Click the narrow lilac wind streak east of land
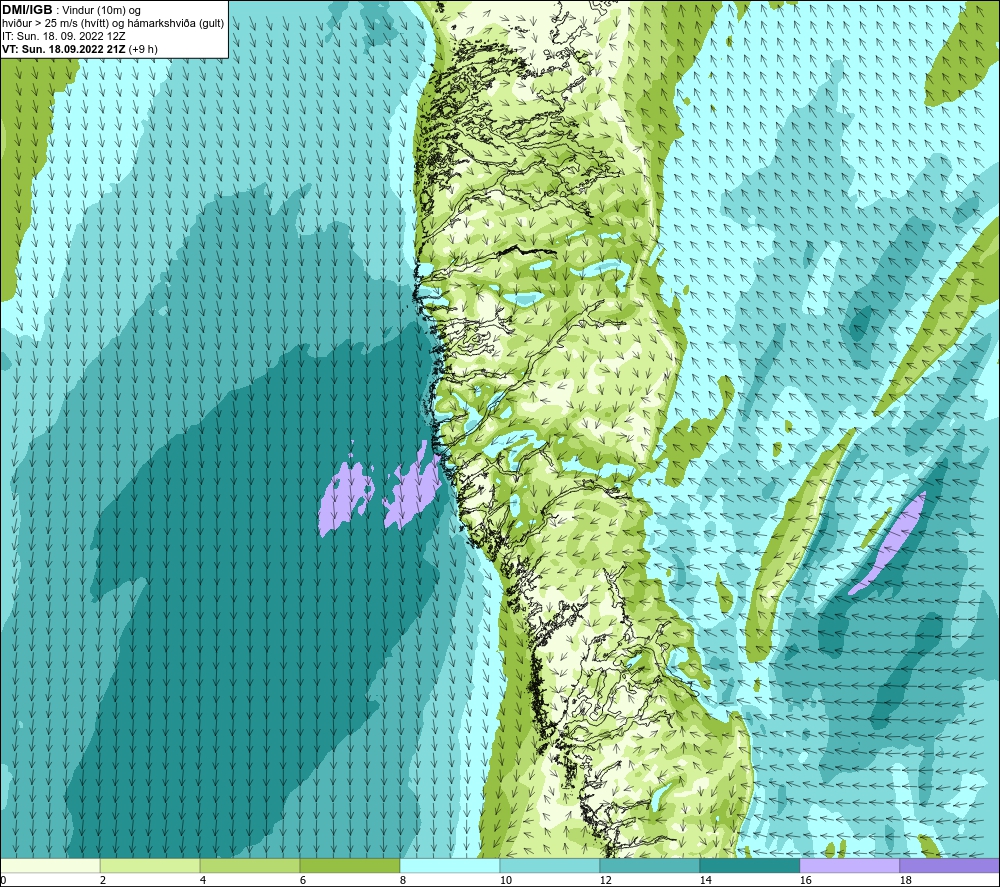 tap(890, 543)
